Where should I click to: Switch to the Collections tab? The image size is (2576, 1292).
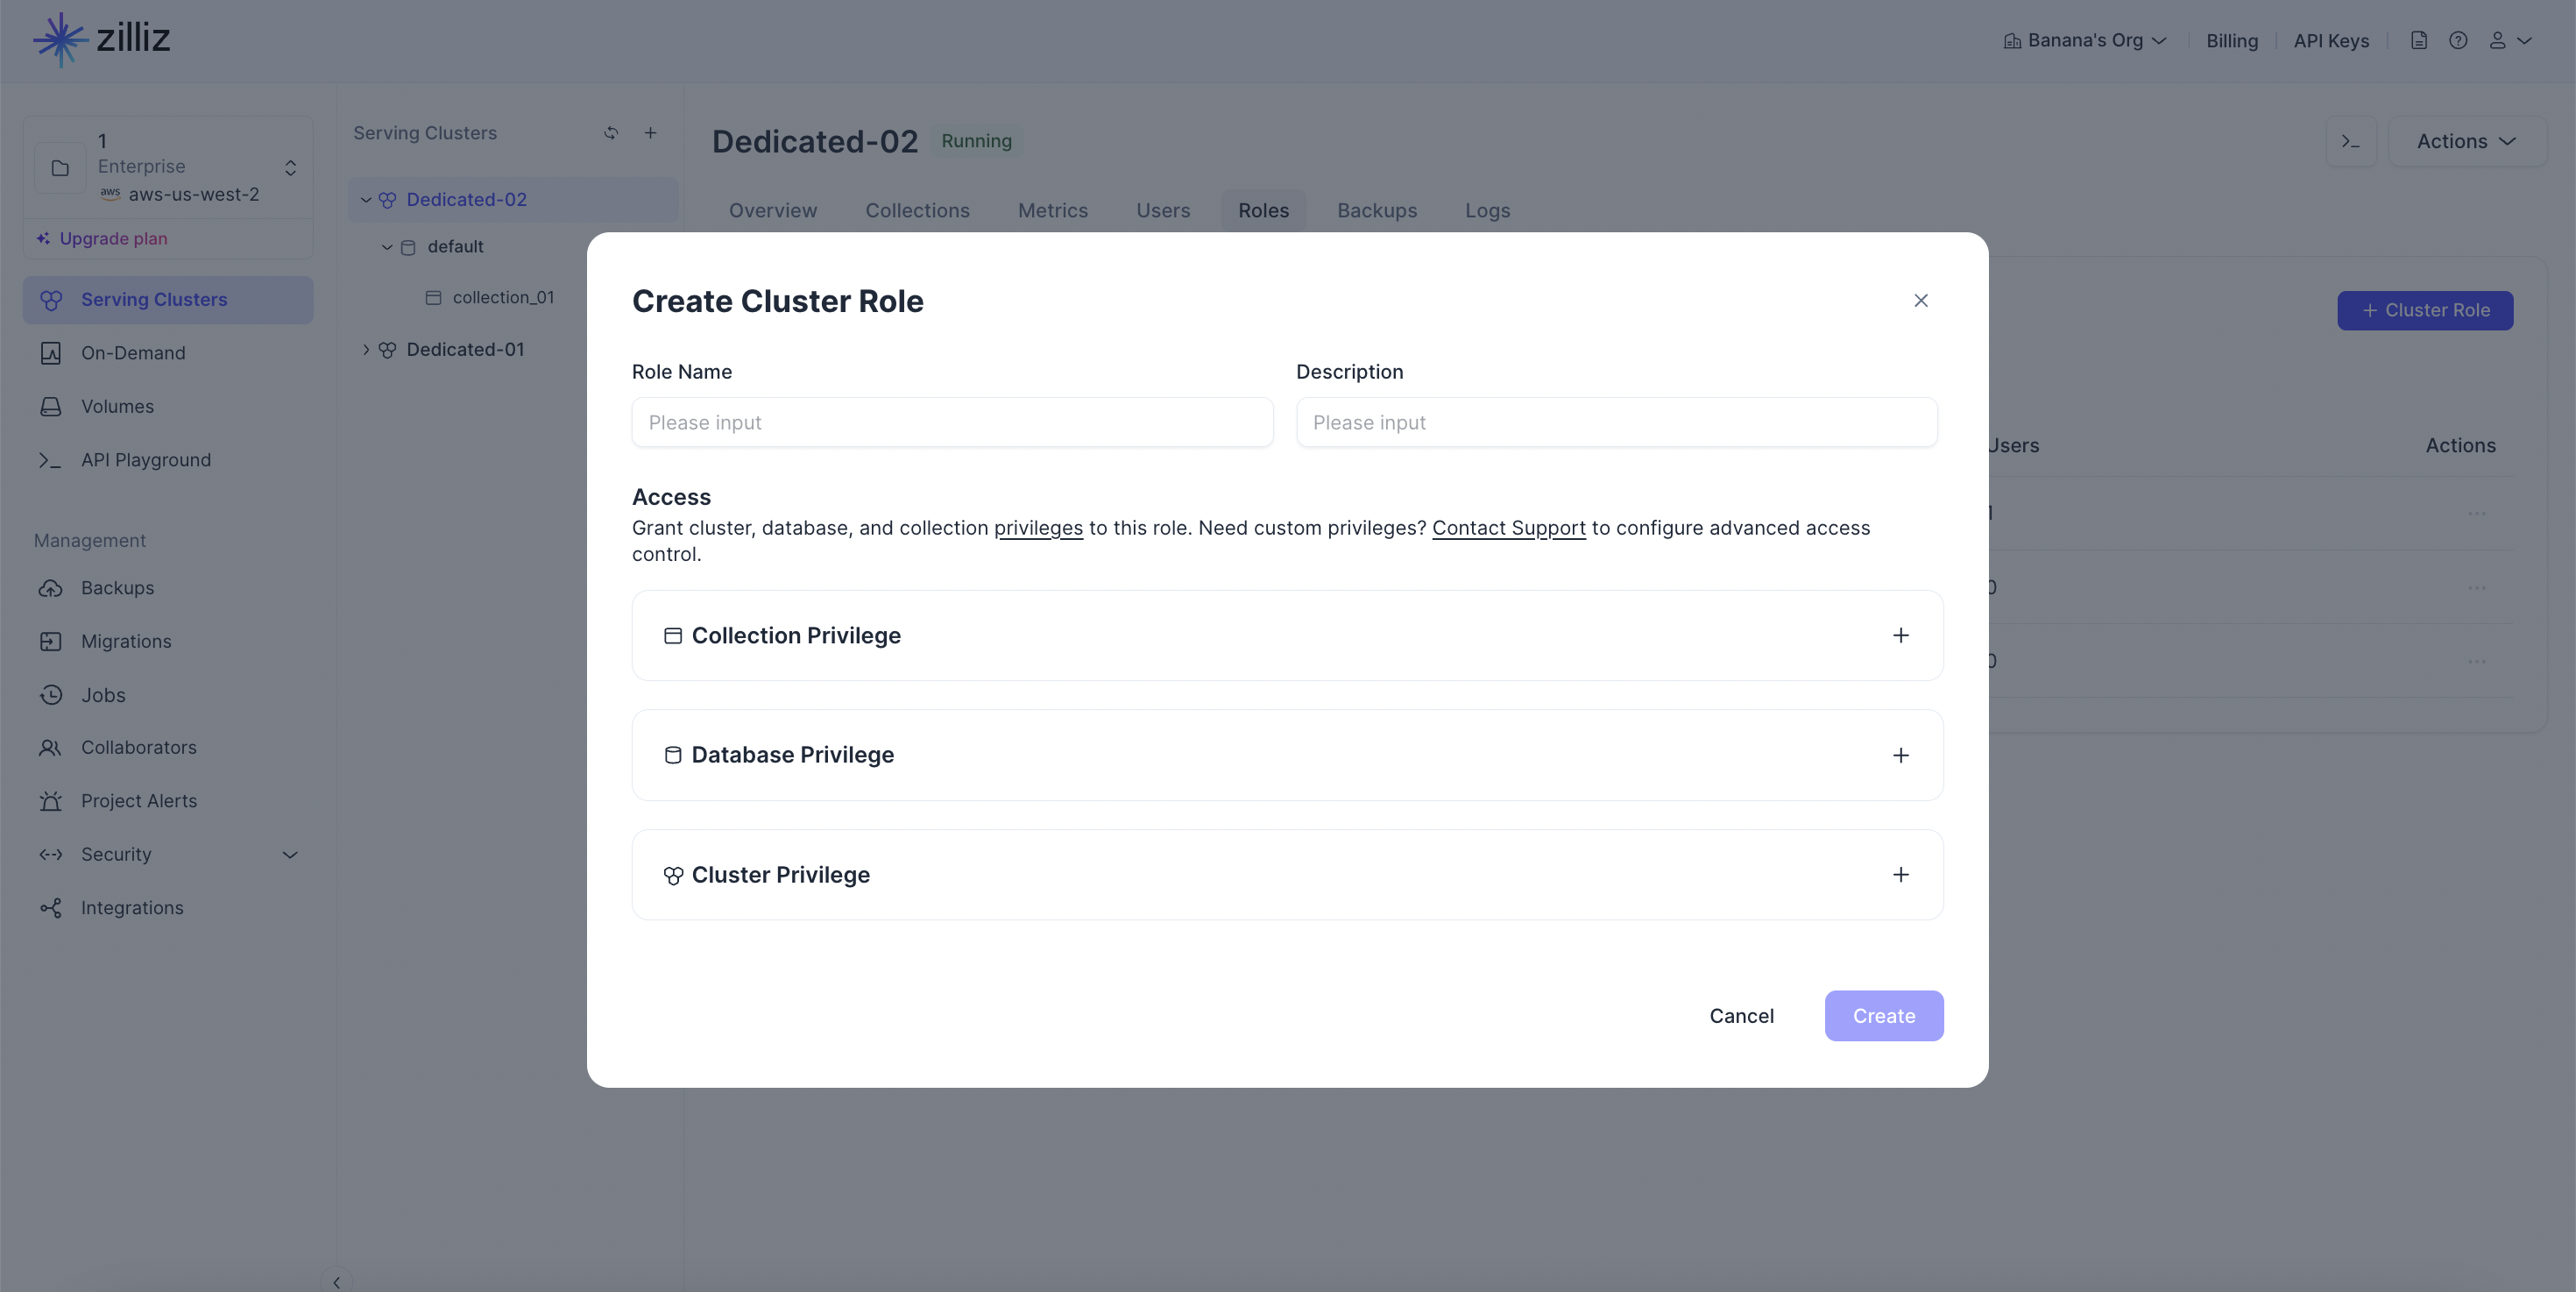917,211
